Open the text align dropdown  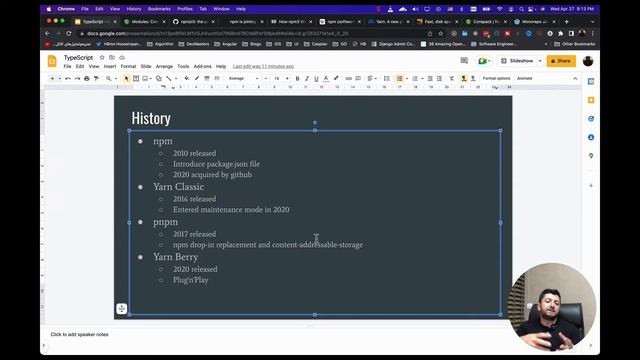[x=371, y=78]
